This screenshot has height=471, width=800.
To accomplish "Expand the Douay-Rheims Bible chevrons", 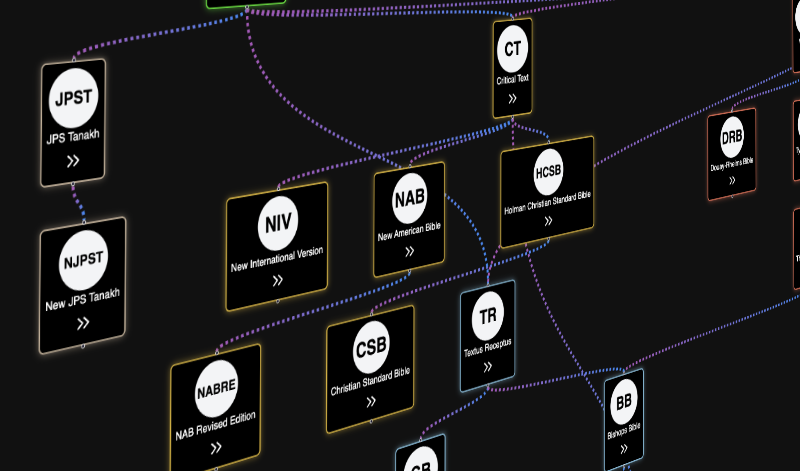I will [732, 180].
